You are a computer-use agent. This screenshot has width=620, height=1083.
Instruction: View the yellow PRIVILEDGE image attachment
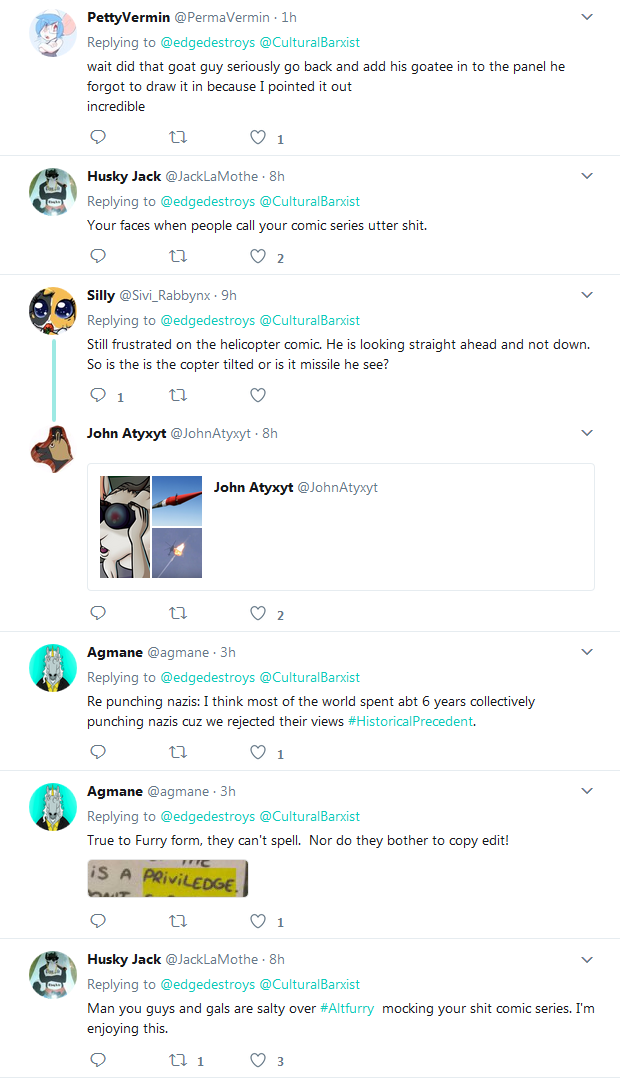[168, 878]
